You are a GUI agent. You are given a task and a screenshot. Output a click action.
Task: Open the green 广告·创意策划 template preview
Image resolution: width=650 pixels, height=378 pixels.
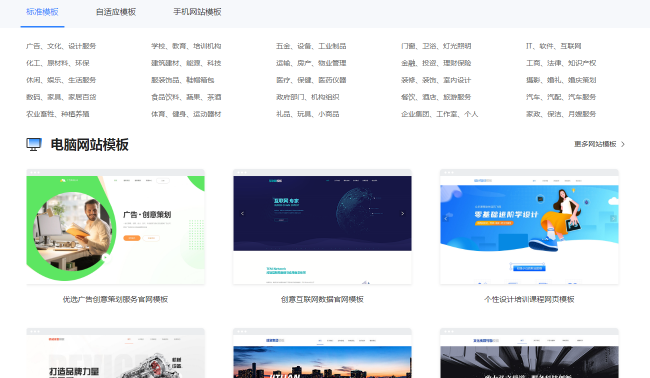click(116, 227)
